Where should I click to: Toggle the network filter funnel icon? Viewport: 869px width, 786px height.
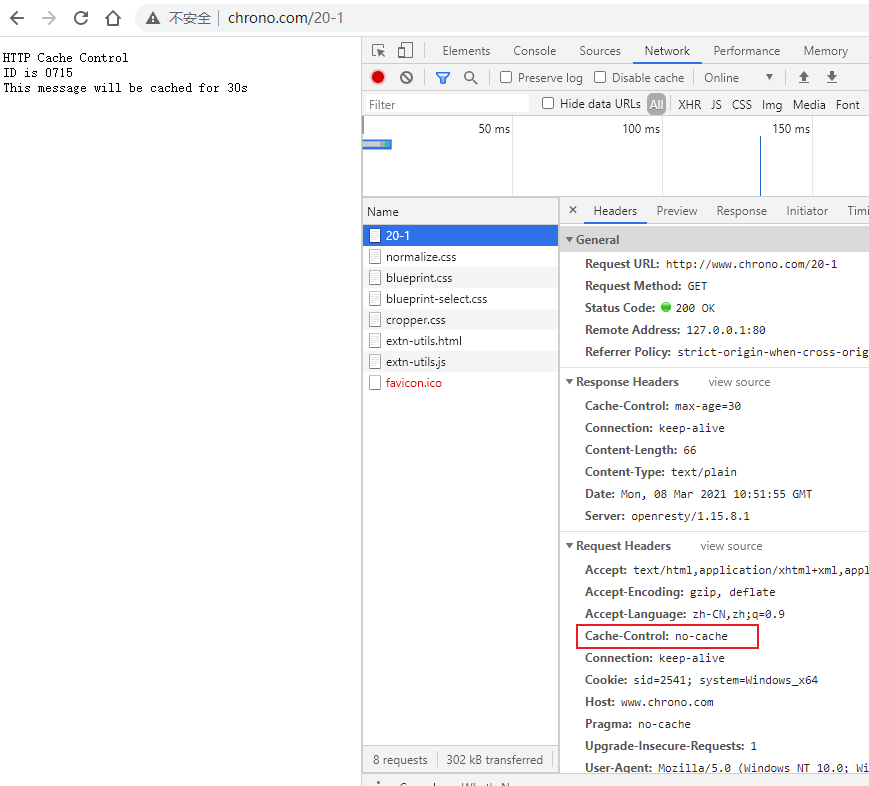[x=443, y=78]
